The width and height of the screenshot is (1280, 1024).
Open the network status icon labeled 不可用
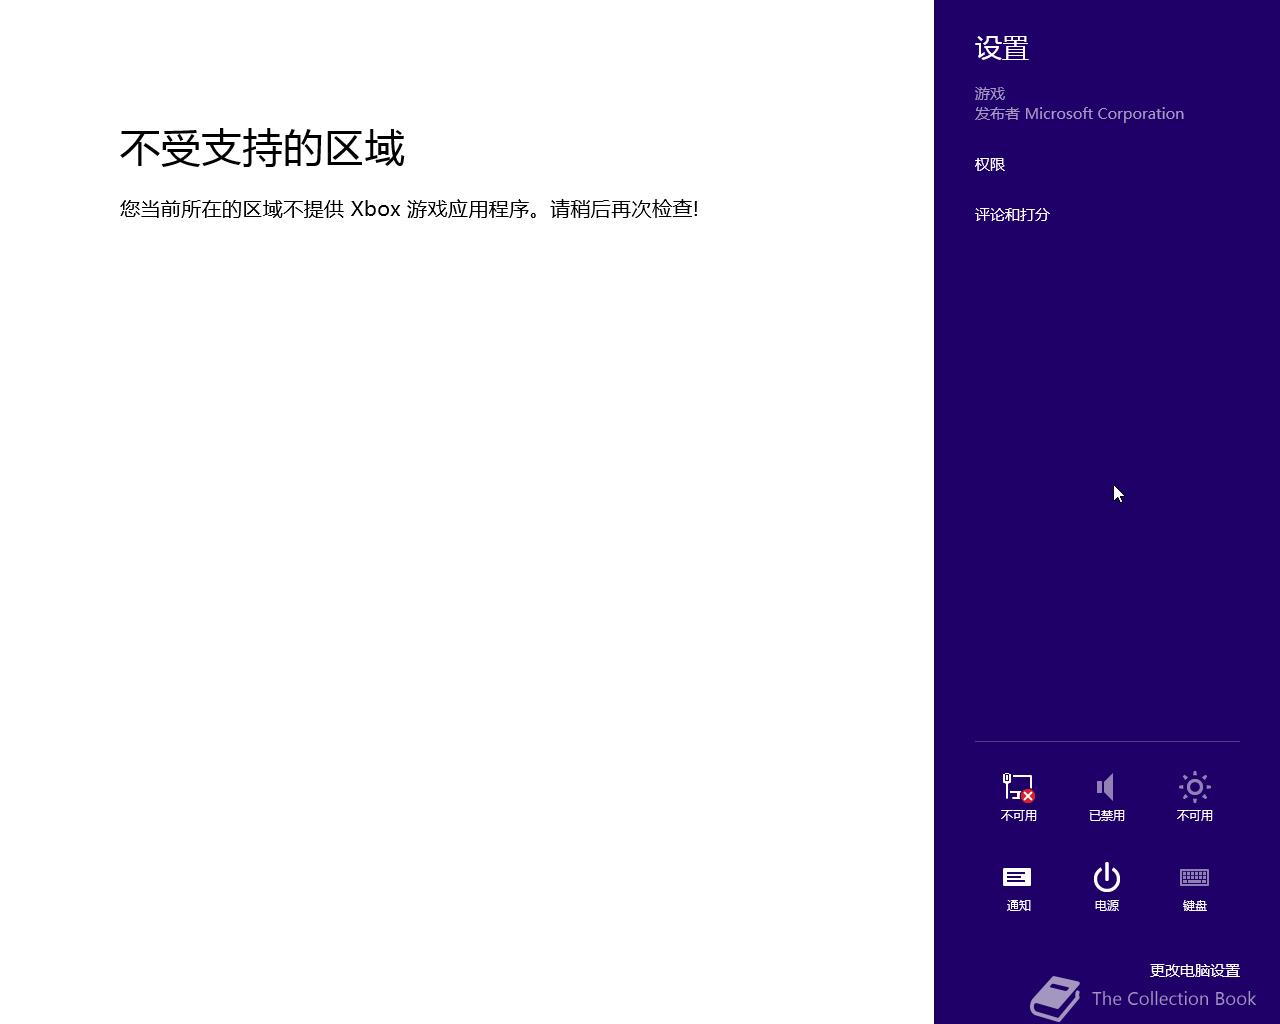click(1018, 796)
